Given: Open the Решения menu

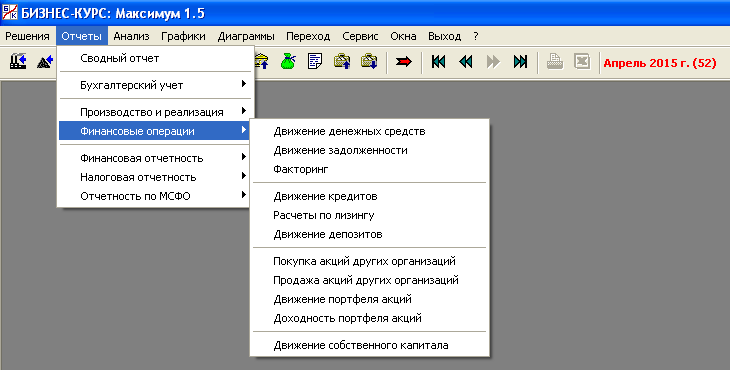Looking at the screenshot, I should click(x=27, y=36).
